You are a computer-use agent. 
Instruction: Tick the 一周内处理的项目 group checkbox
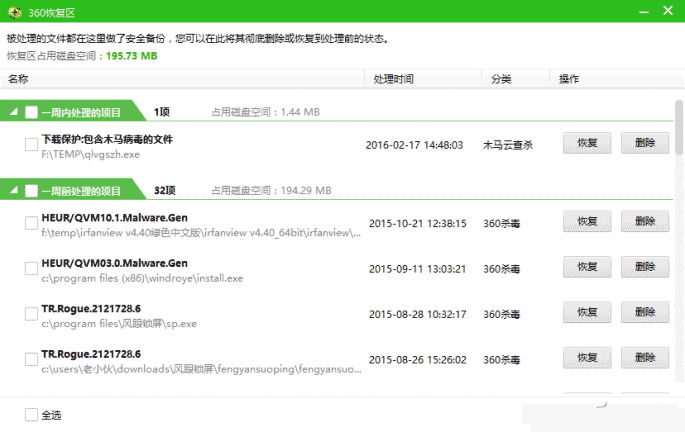click(x=32, y=112)
